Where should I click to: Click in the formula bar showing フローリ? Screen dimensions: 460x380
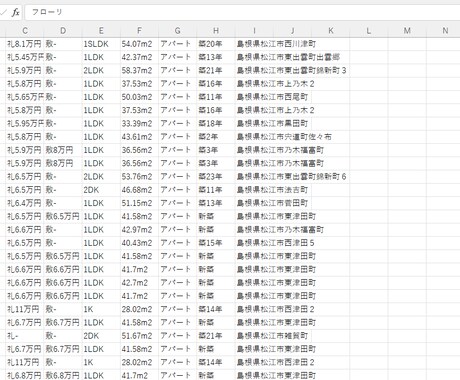coord(242,12)
